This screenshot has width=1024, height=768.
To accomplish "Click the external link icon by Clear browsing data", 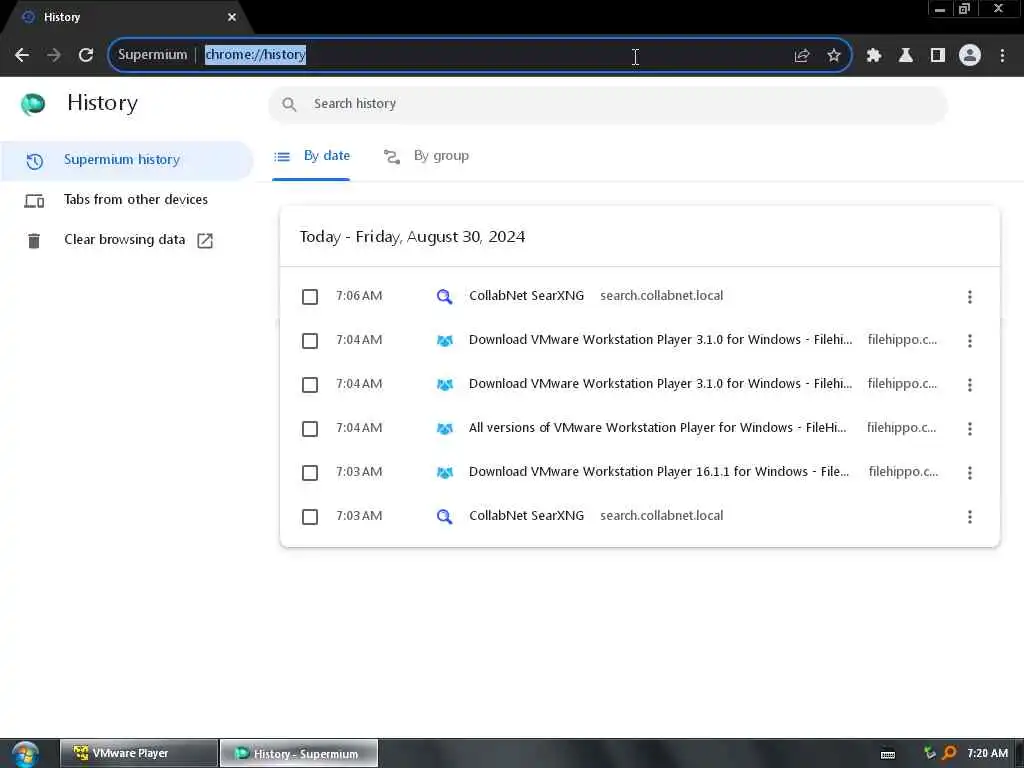I will pos(205,240).
